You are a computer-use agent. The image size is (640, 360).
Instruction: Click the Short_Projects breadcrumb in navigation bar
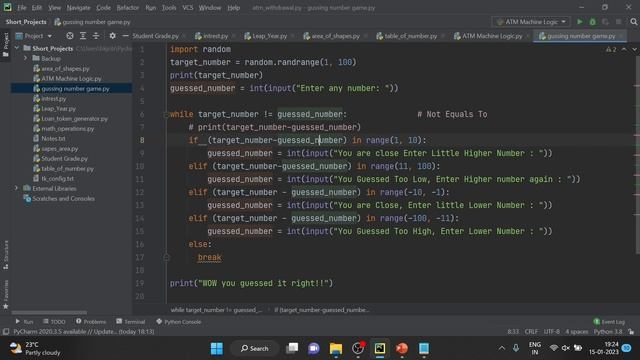tap(26, 22)
